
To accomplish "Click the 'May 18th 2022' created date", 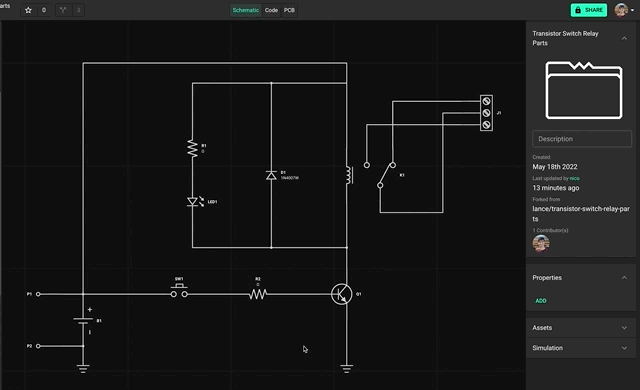I will tap(555, 166).
